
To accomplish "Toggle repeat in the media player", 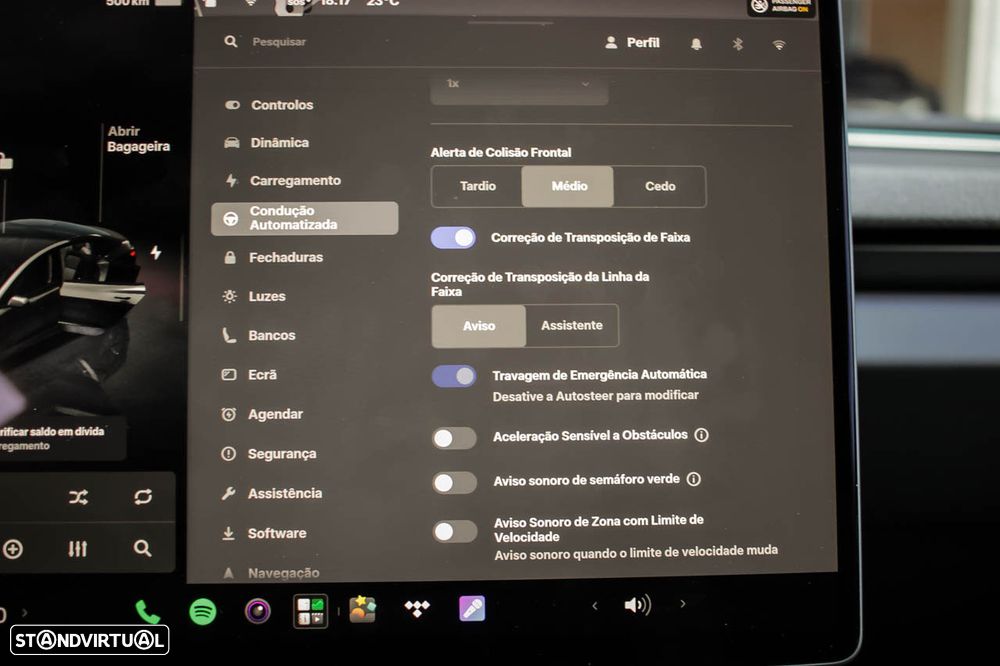I will pyautogui.click(x=143, y=496).
